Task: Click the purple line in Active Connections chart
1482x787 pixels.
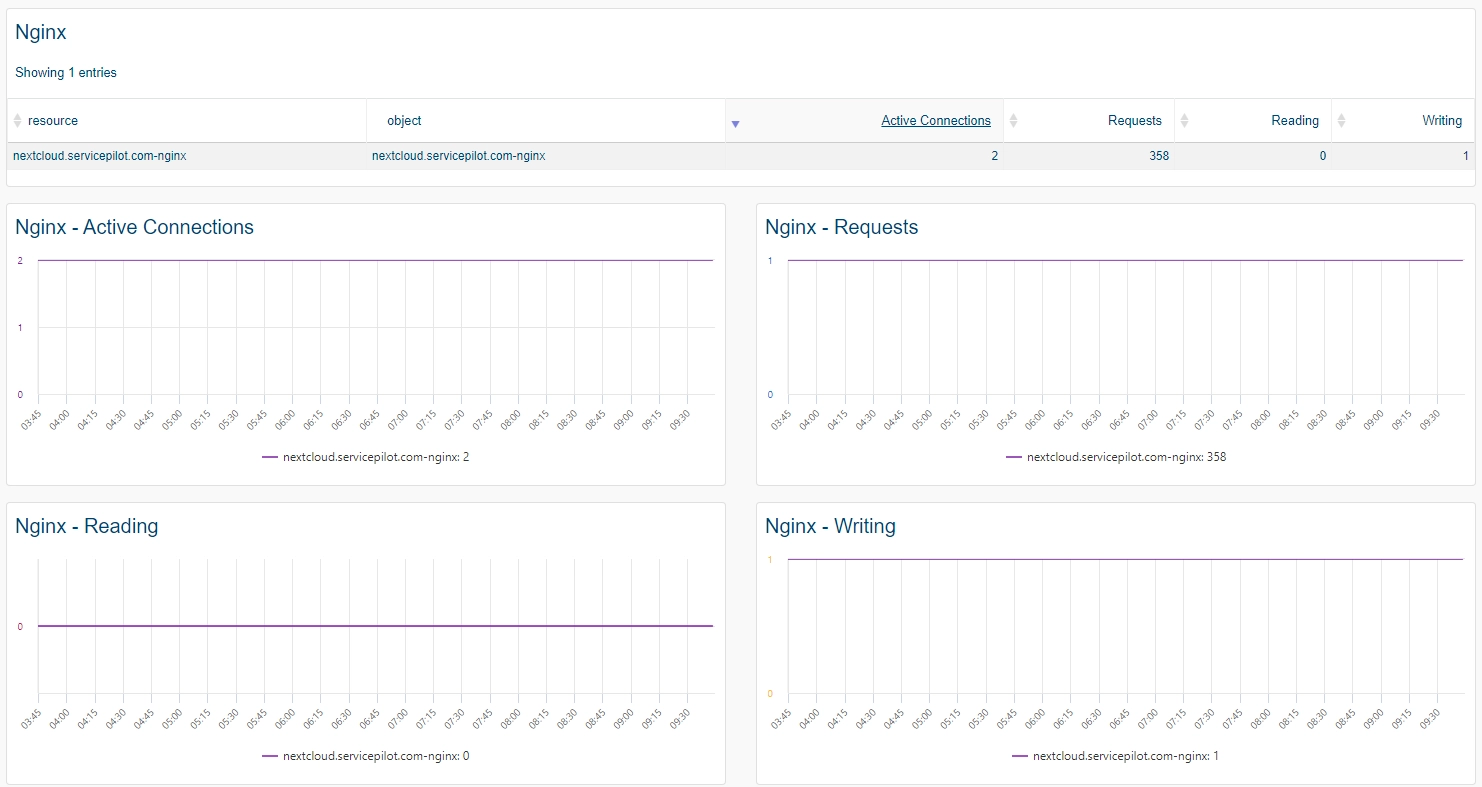Action: (375, 260)
